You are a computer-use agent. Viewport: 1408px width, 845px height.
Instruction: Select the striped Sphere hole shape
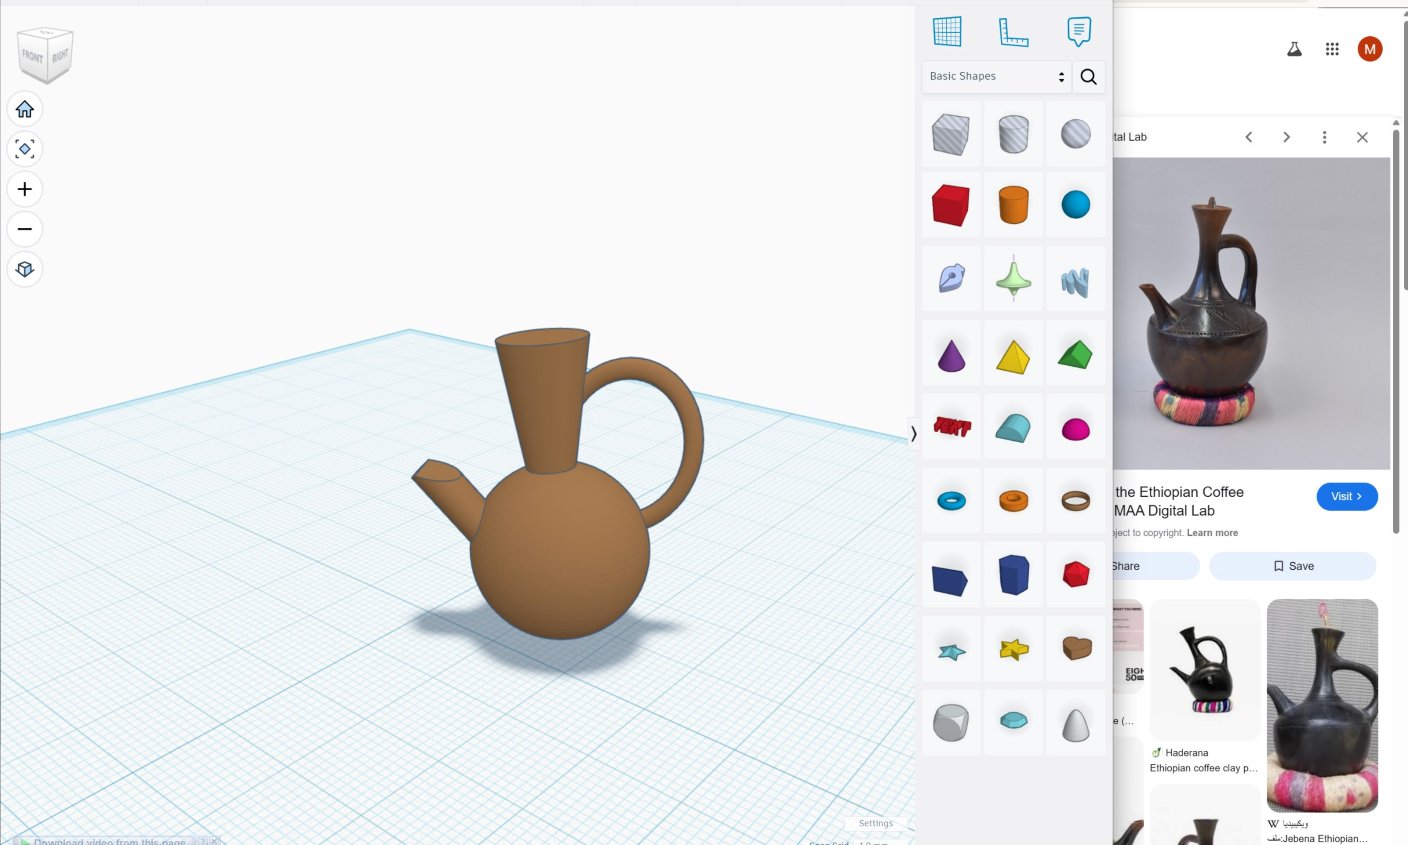pyautogui.click(x=1076, y=134)
